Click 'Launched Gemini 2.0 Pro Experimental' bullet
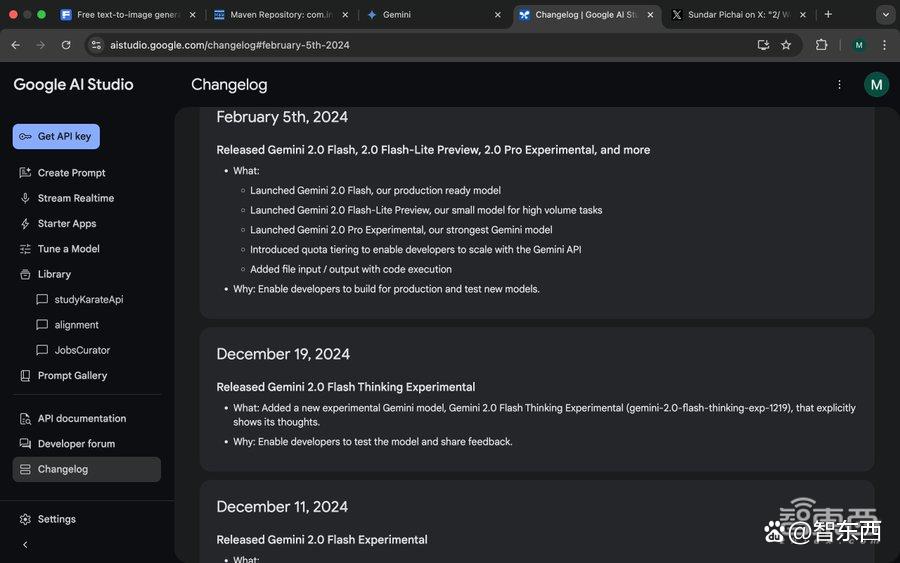 (x=401, y=230)
